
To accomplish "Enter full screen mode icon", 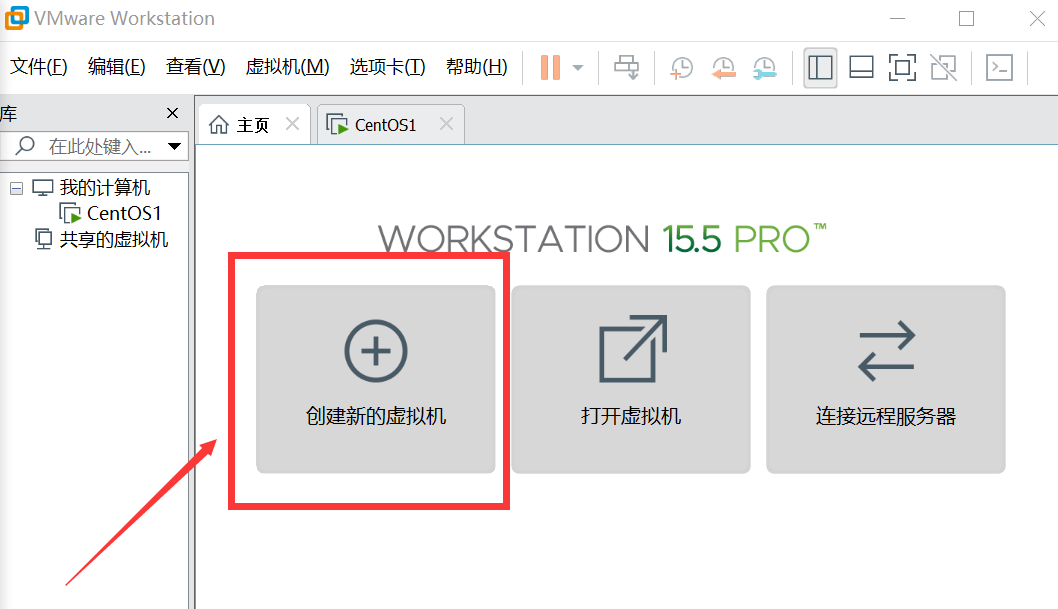I will [902, 67].
